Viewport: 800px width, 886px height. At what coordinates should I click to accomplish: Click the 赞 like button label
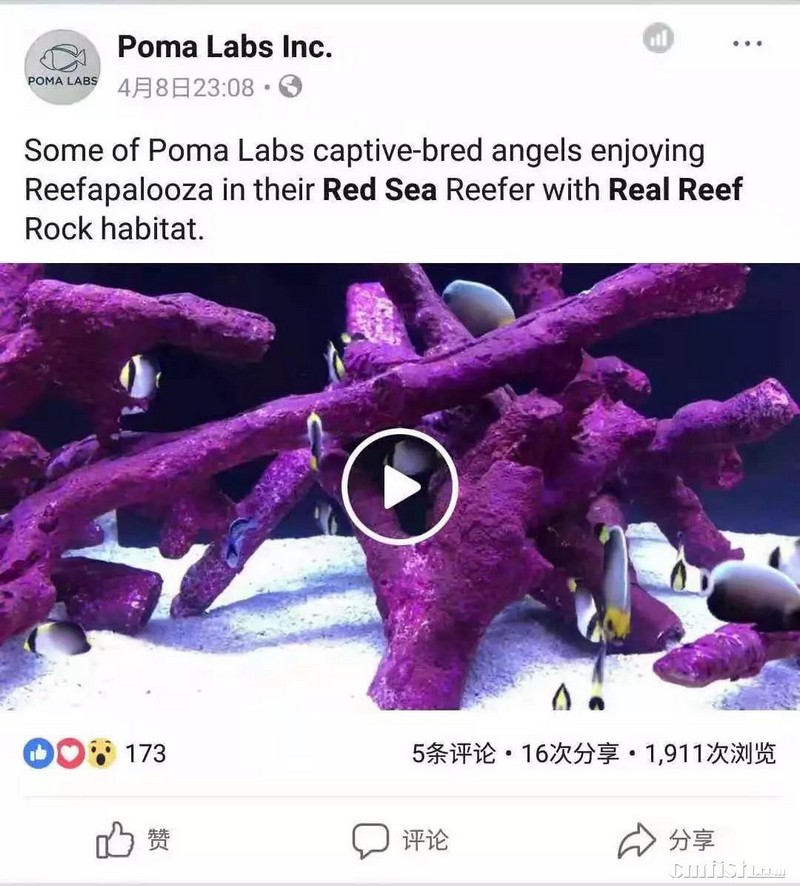pos(159,840)
